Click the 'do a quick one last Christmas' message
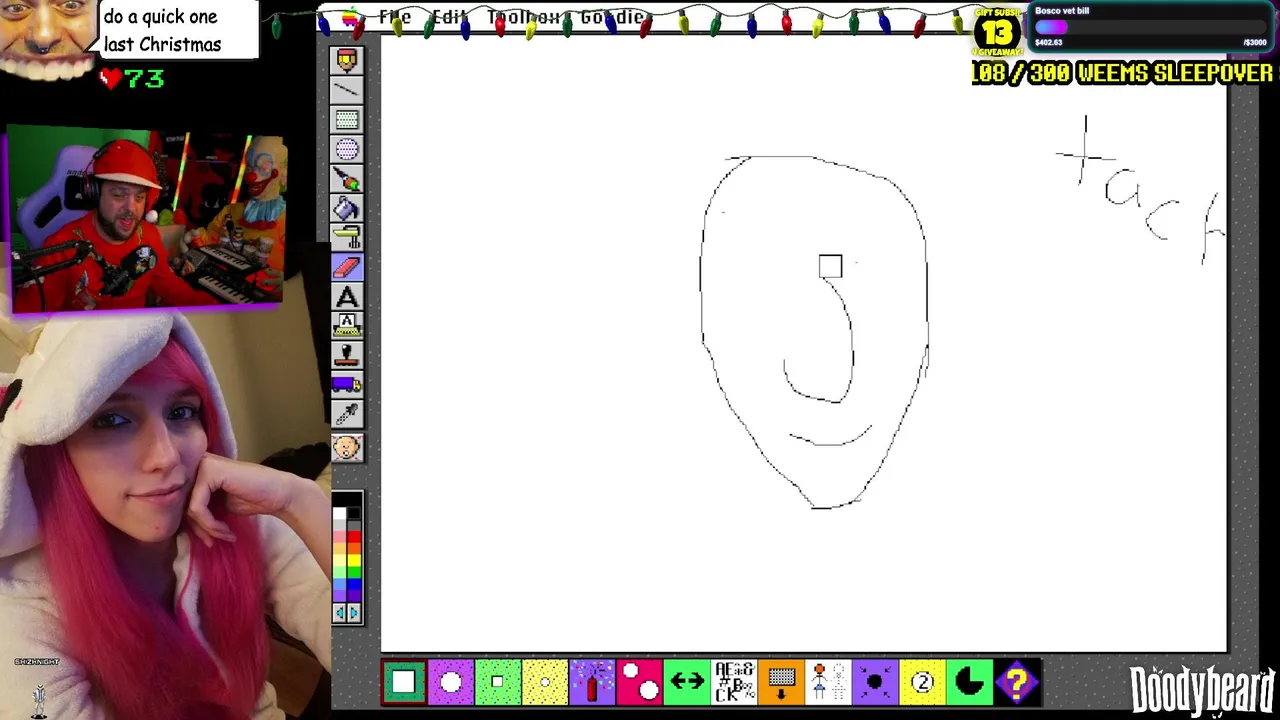The width and height of the screenshot is (1280, 720). point(162,31)
